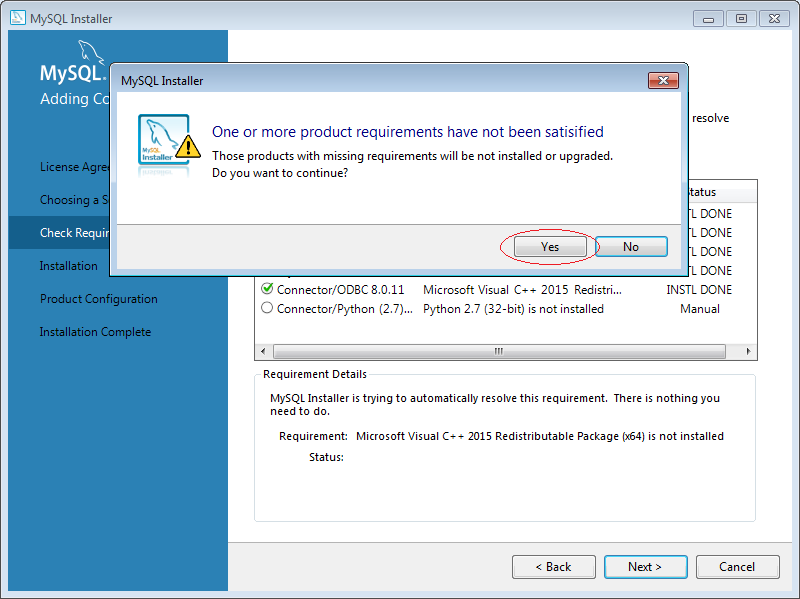Click the Connector/Python (2.7)... product name

345,309
